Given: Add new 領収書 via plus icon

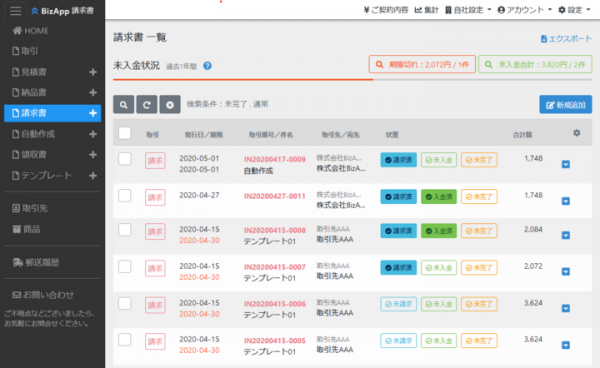Looking at the screenshot, I should click(x=93, y=155).
